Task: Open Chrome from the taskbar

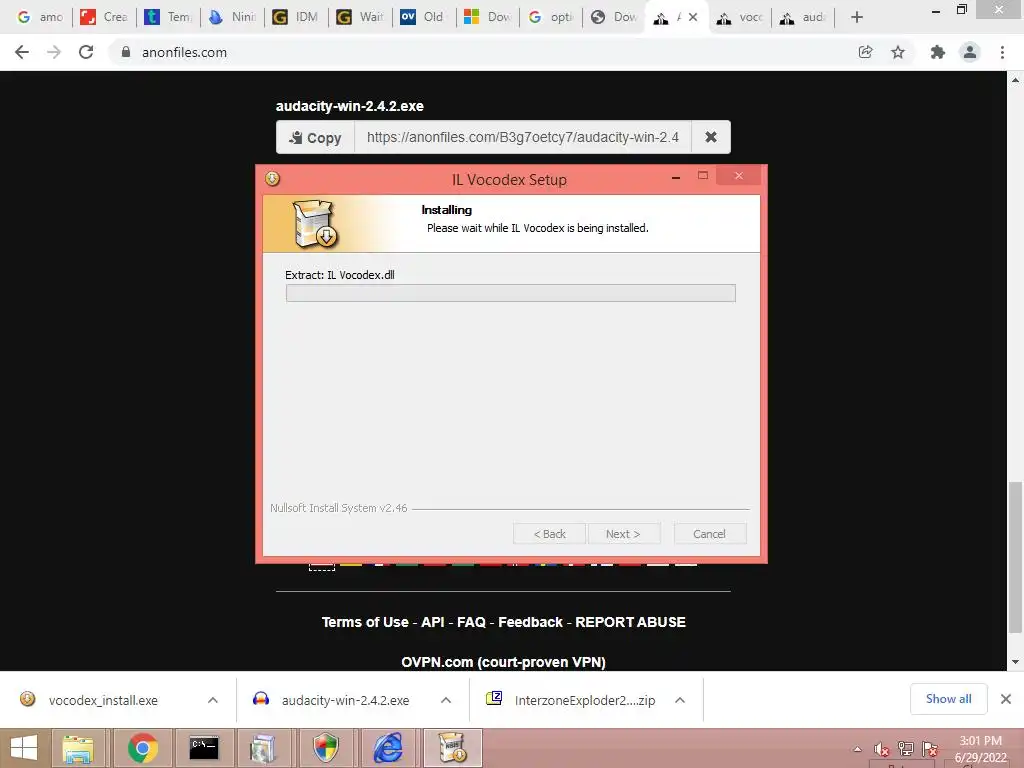Action: click(x=142, y=748)
